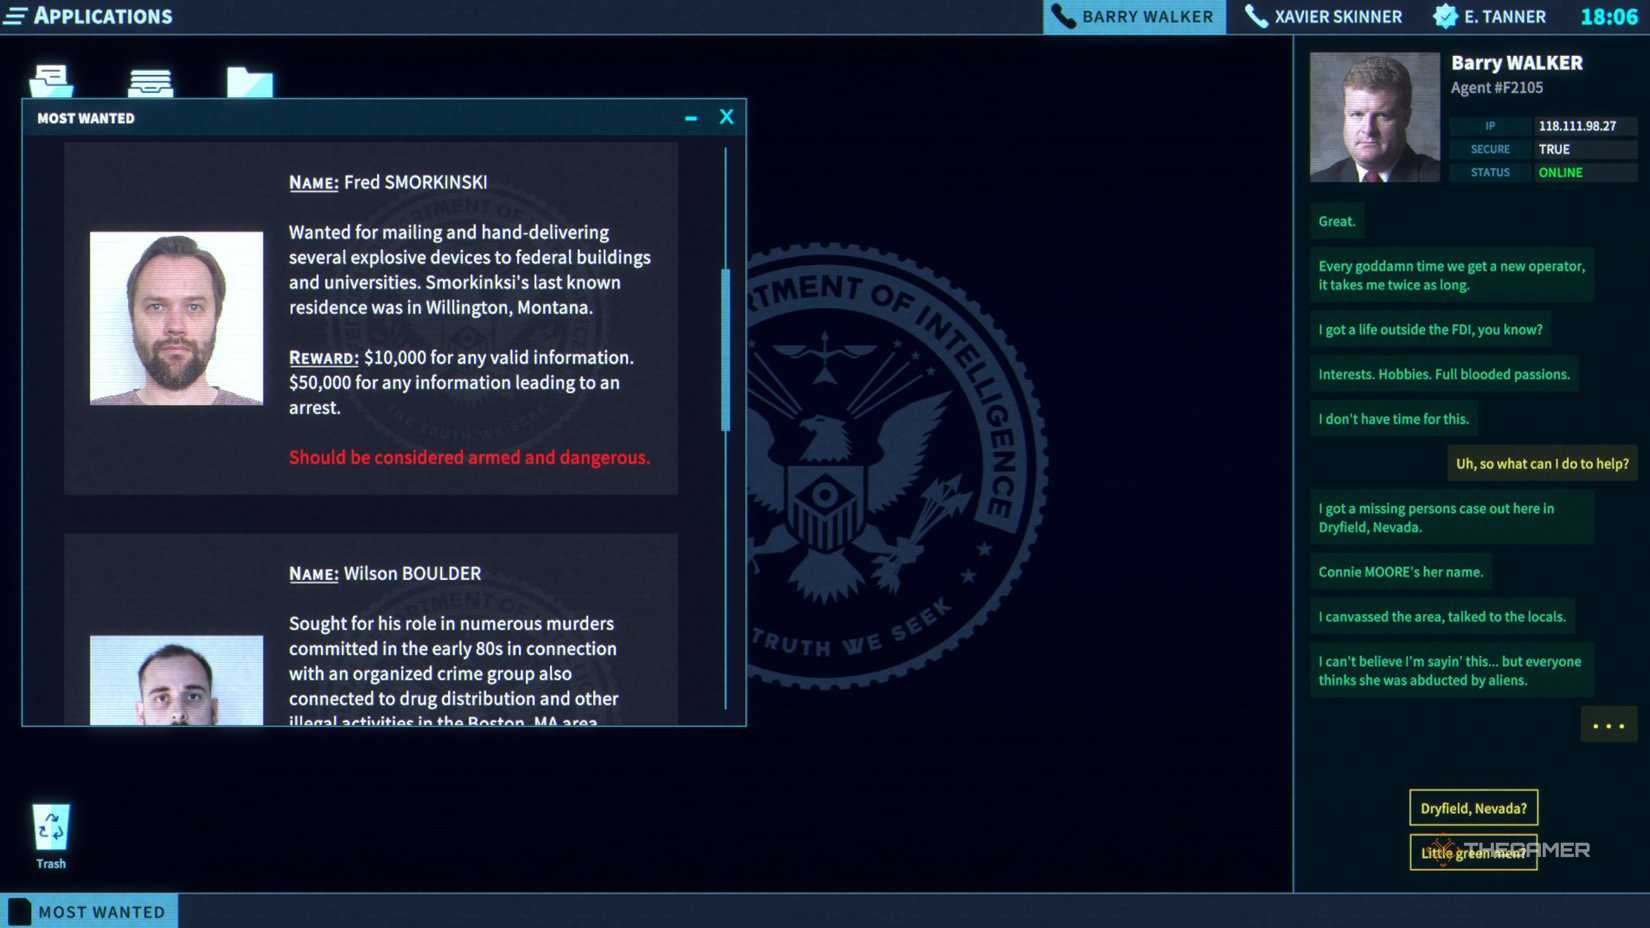Open the Trash icon
Viewport: 1650px width, 928px height.
[51, 837]
